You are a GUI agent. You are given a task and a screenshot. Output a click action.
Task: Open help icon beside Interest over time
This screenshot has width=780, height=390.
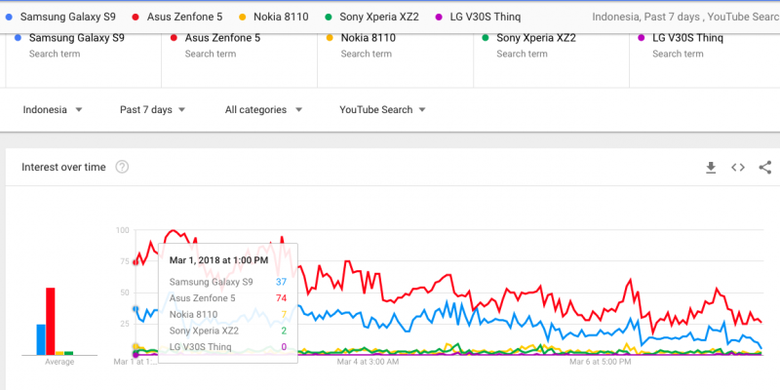coord(122,167)
